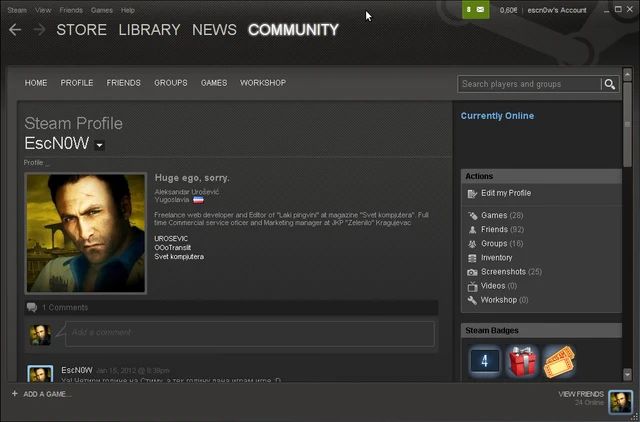
Task: Click the Videos TV icon
Action: (472, 286)
